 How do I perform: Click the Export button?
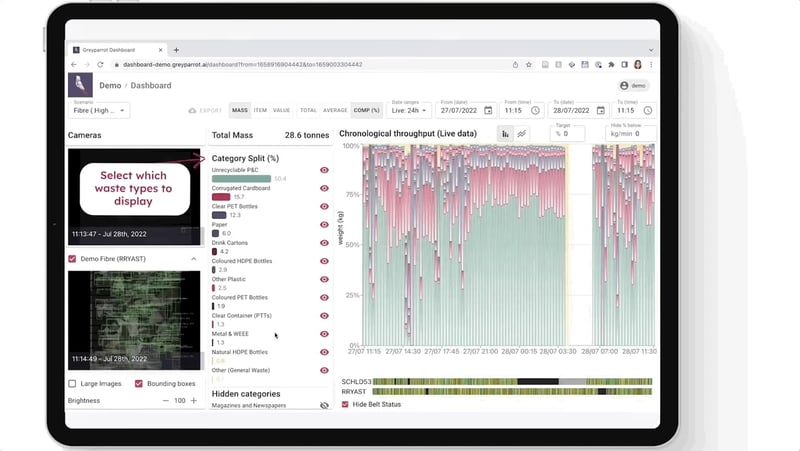(205, 110)
